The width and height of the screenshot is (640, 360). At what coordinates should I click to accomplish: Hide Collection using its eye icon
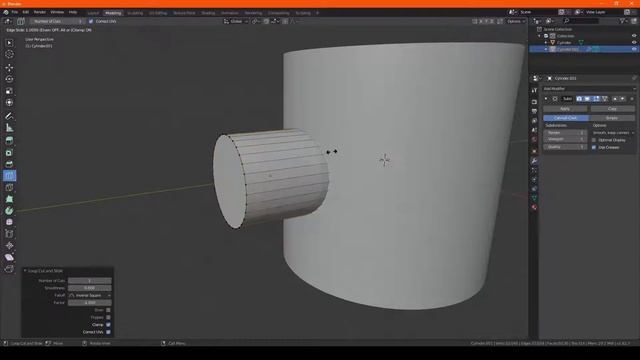(x=634, y=36)
